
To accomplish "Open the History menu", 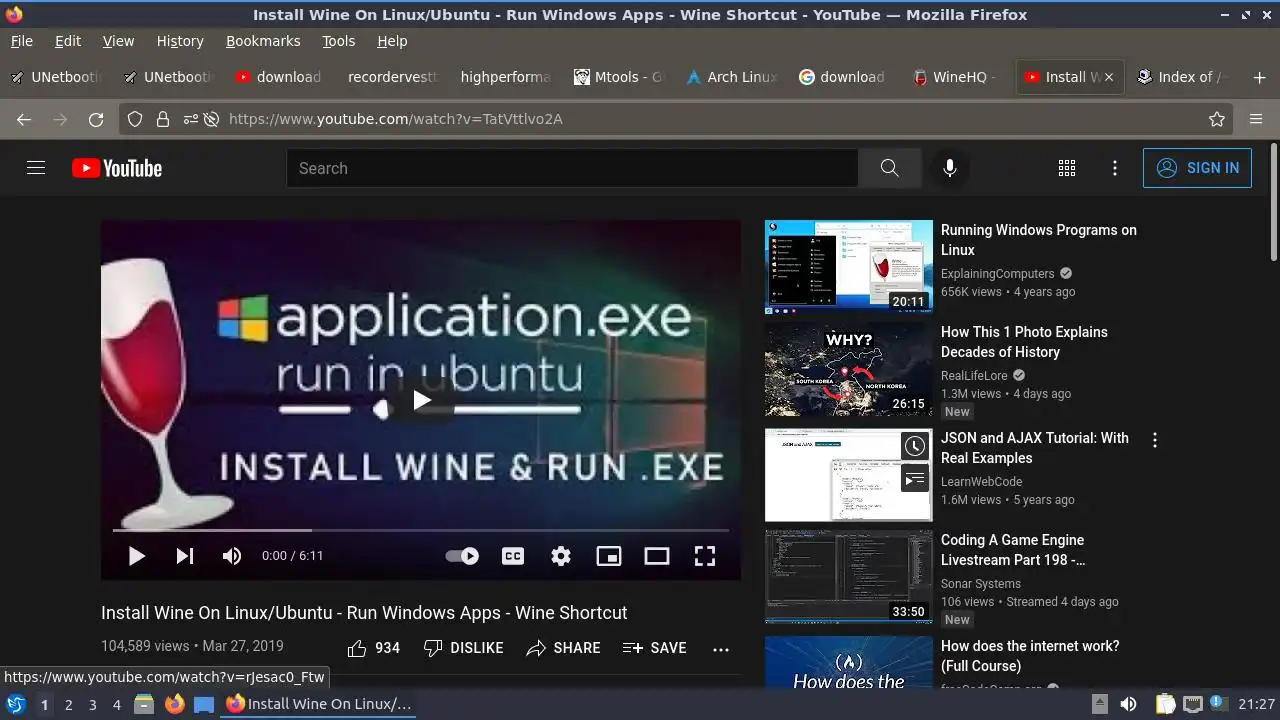I will tap(180, 41).
